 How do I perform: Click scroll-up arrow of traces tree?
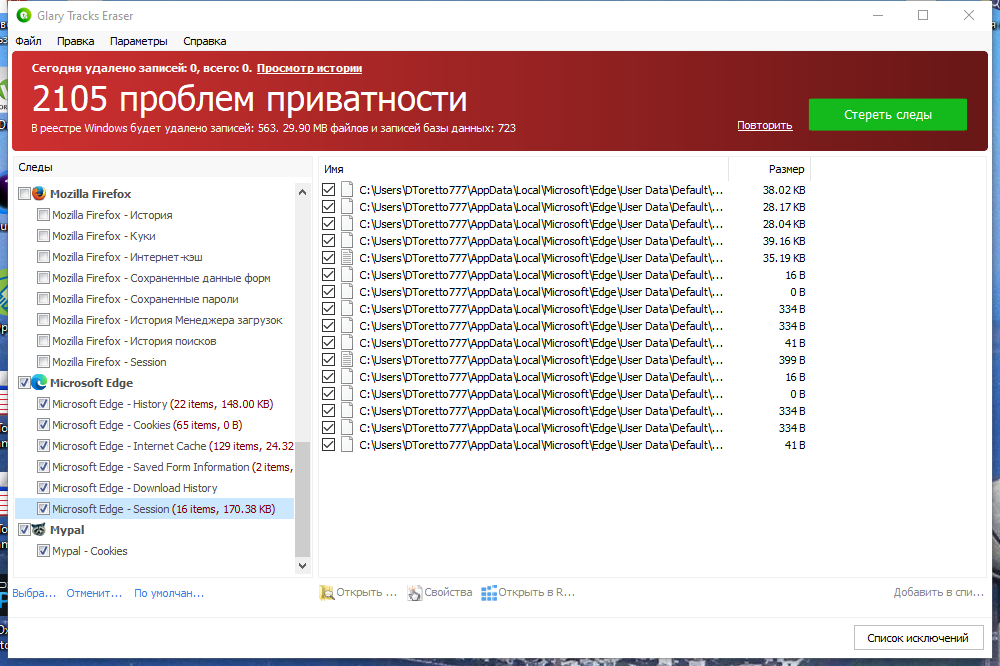pos(302,191)
